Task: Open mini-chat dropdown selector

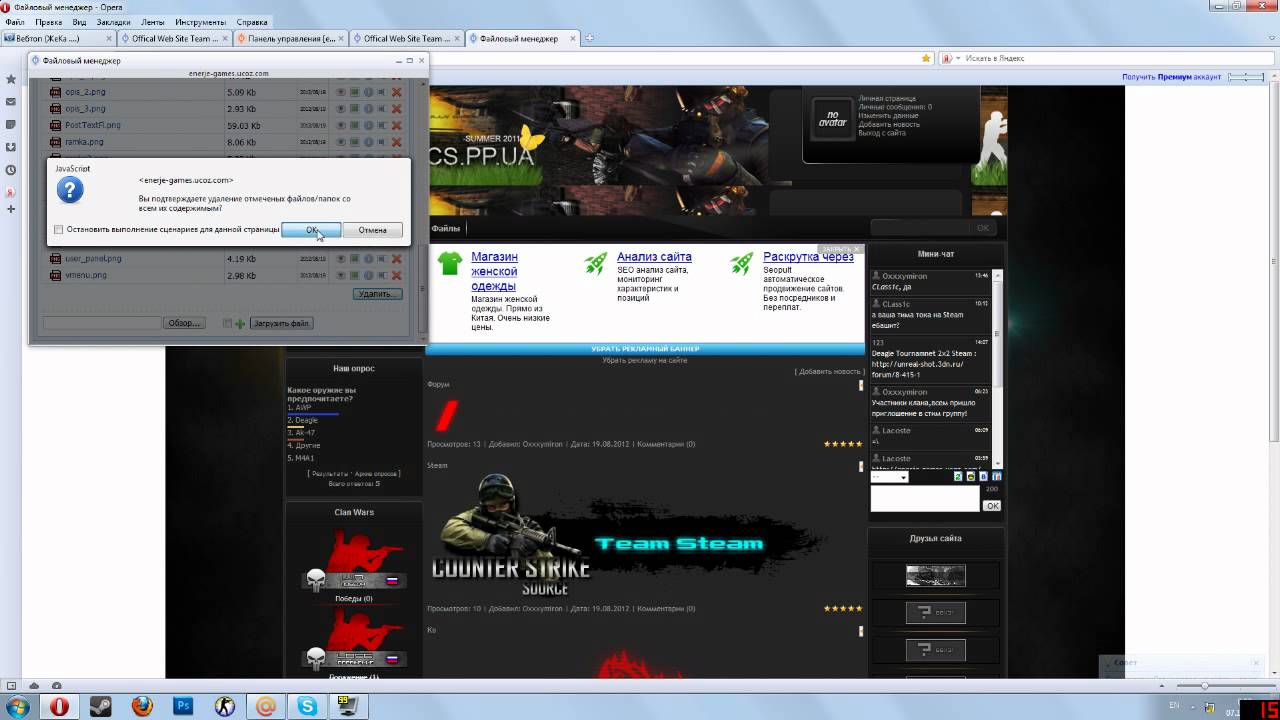Action: (x=890, y=477)
